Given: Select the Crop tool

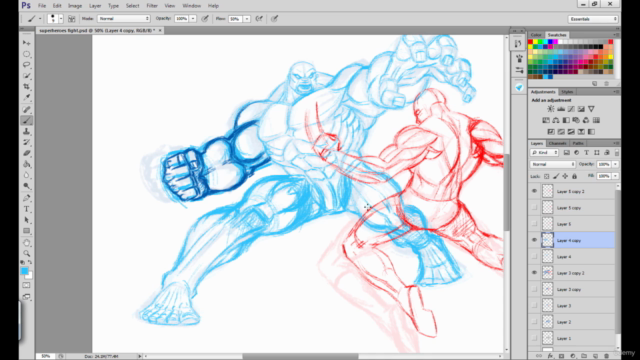Looking at the screenshot, I should [27, 87].
